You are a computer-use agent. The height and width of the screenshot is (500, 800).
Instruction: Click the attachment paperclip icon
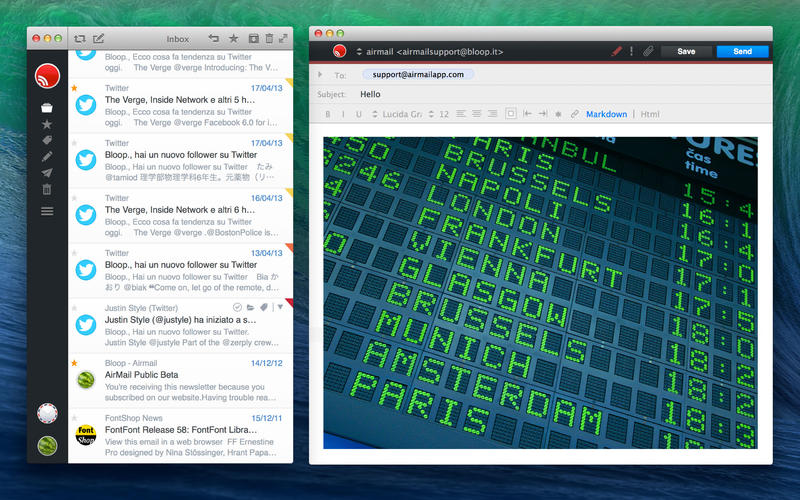[x=648, y=51]
